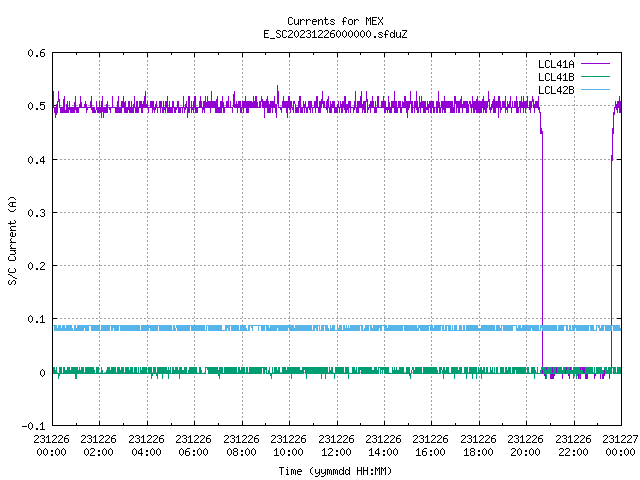Click the 231226 06:00 time tick label

pyautogui.click(x=193, y=446)
